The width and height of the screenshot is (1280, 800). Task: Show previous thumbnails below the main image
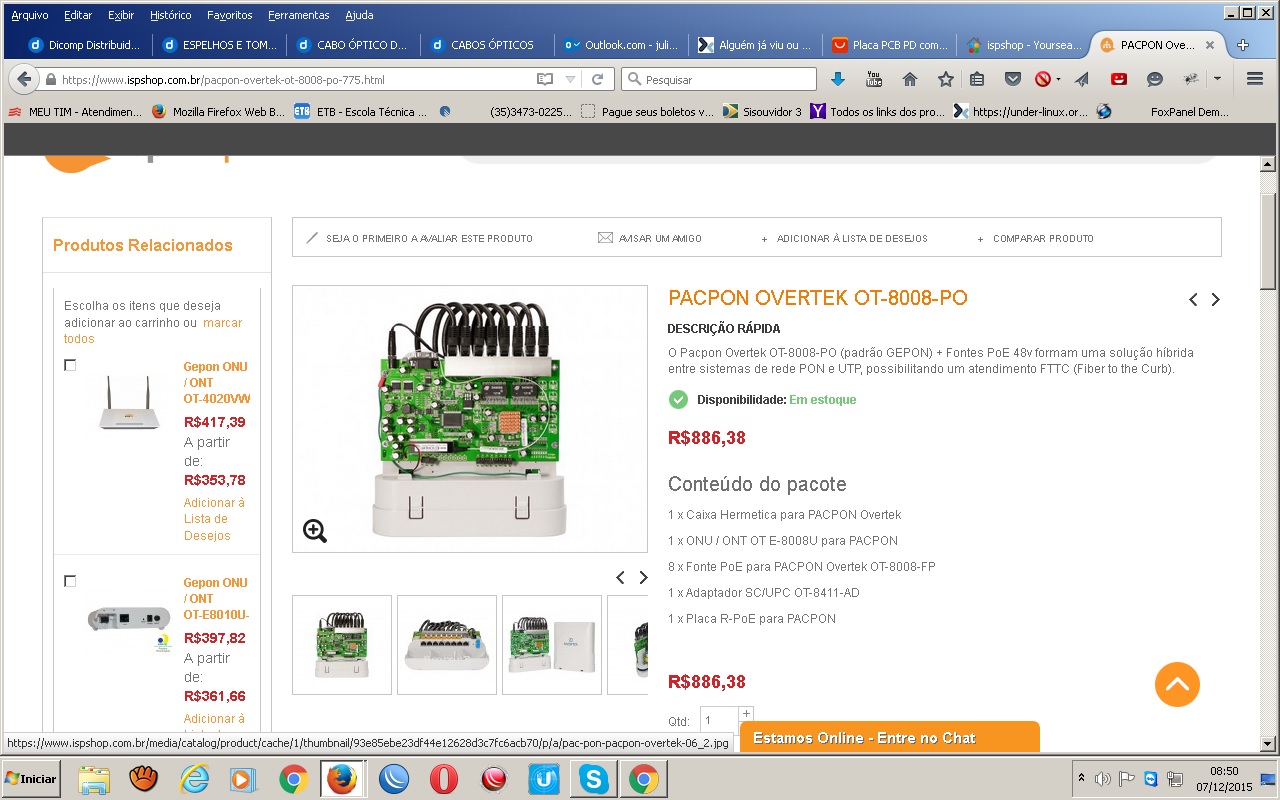pos(620,577)
